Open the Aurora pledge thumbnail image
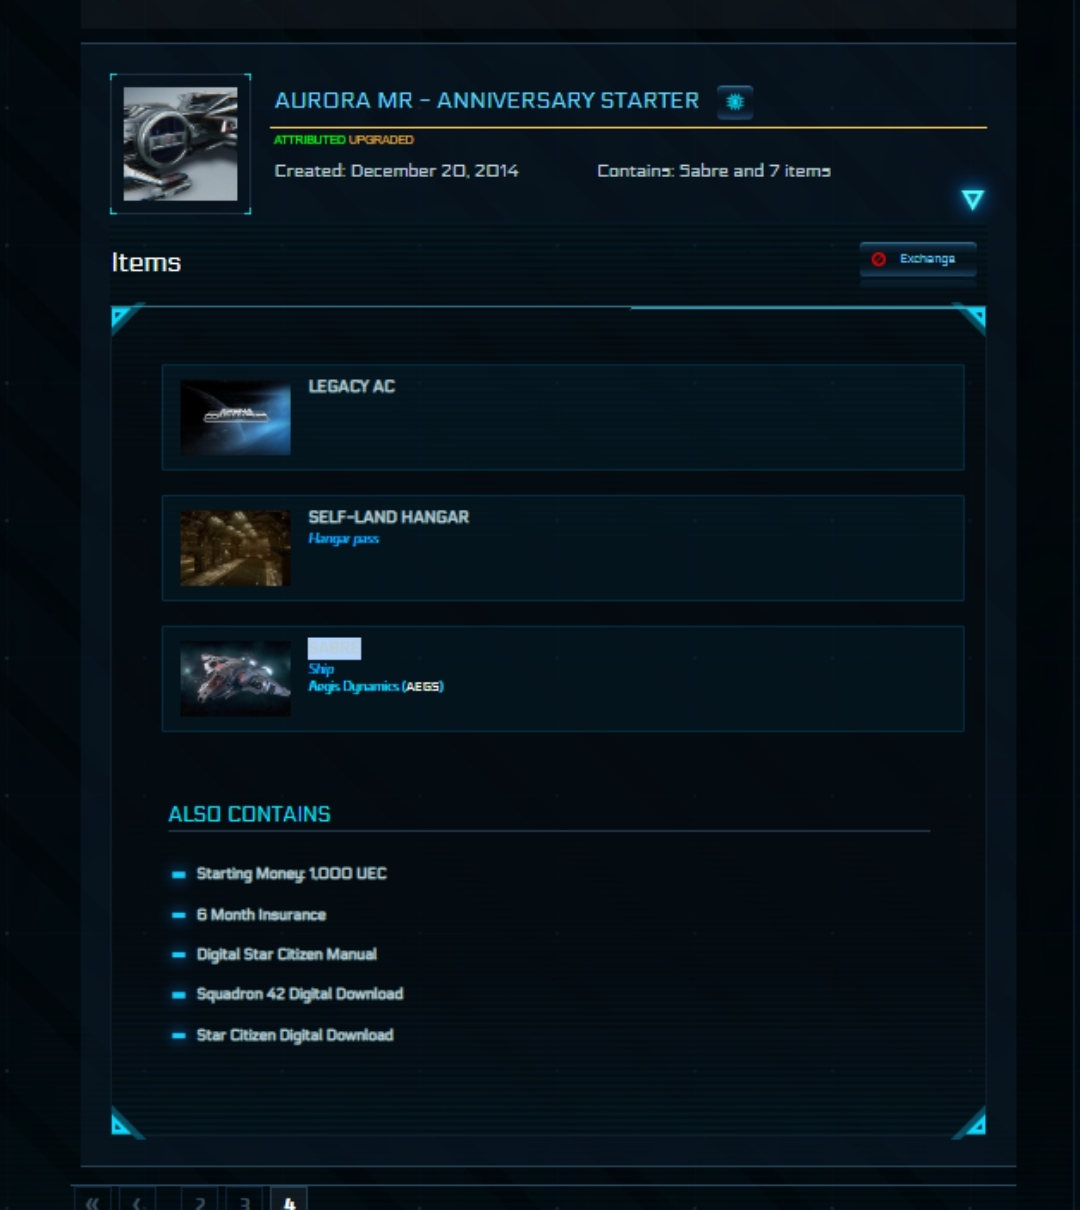Image resolution: width=1080 pixels, height=1210 pixels. 180,144
